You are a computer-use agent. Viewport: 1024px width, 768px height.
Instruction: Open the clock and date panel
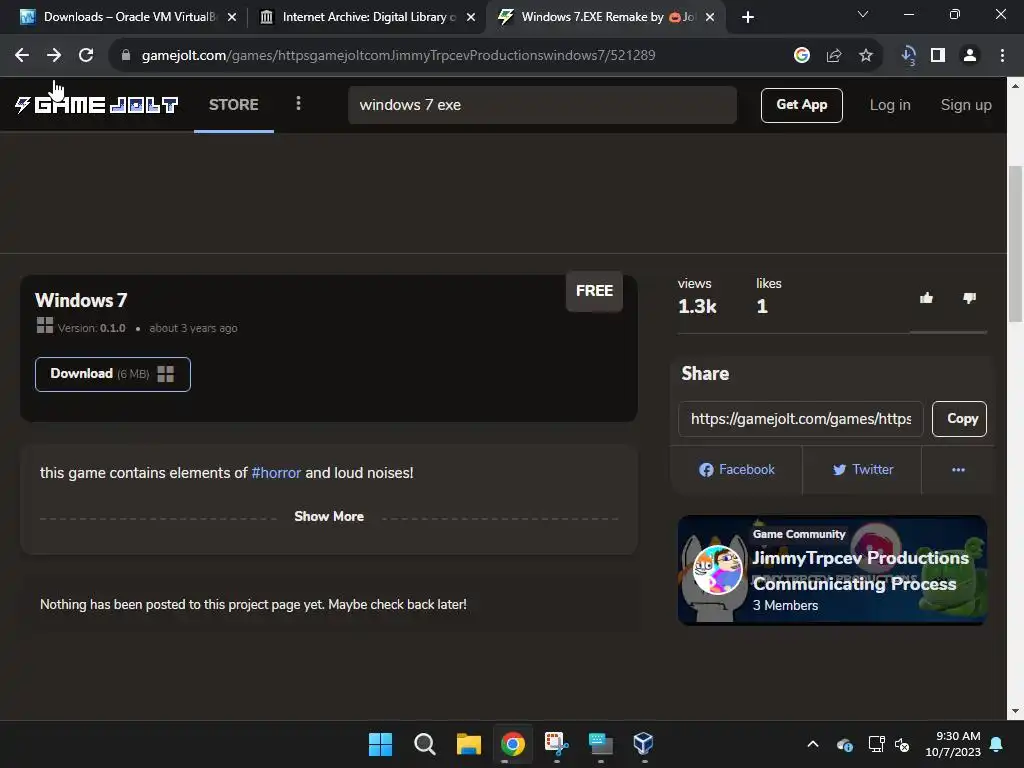tap(953, 744)
